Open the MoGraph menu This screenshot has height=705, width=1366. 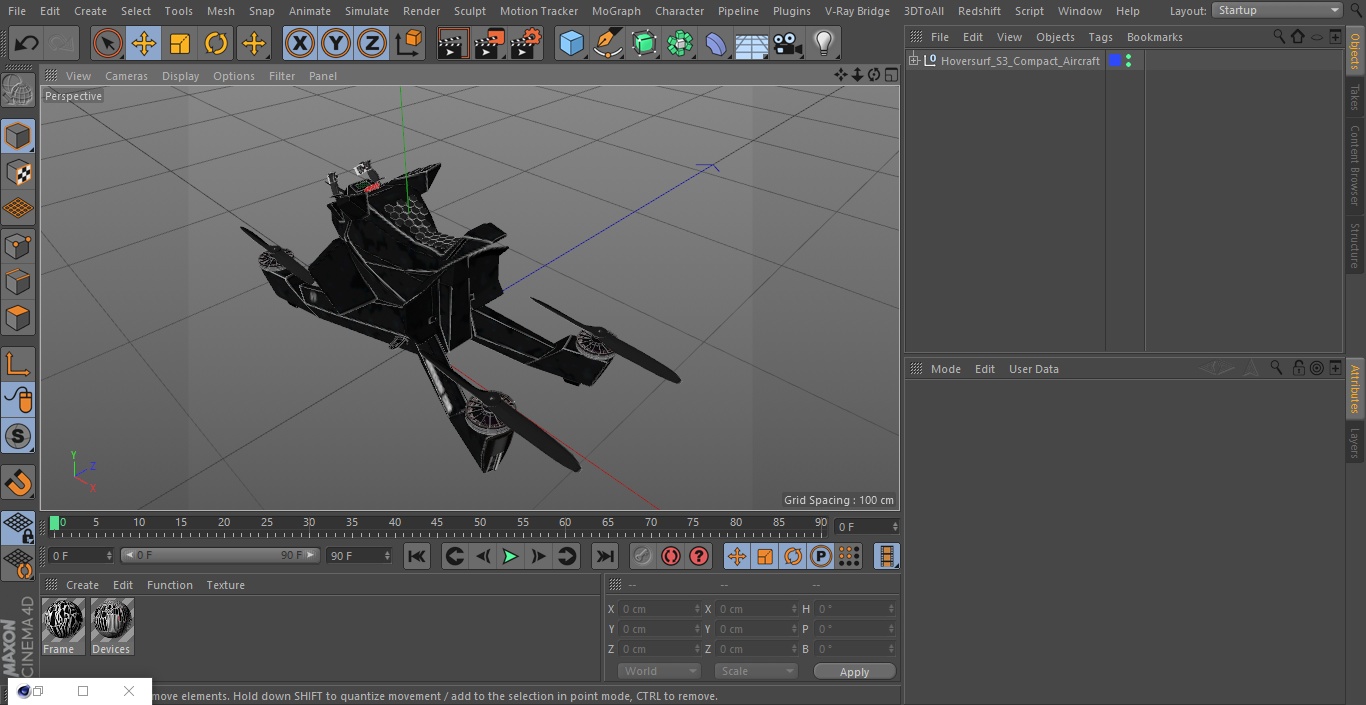coord(616,11)
